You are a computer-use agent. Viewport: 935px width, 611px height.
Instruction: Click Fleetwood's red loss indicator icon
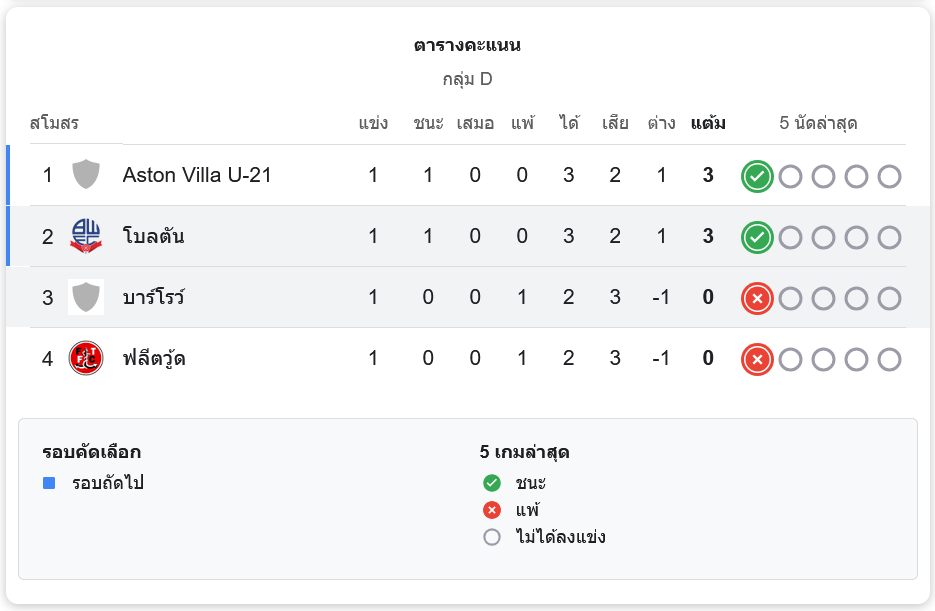point(757,359)
